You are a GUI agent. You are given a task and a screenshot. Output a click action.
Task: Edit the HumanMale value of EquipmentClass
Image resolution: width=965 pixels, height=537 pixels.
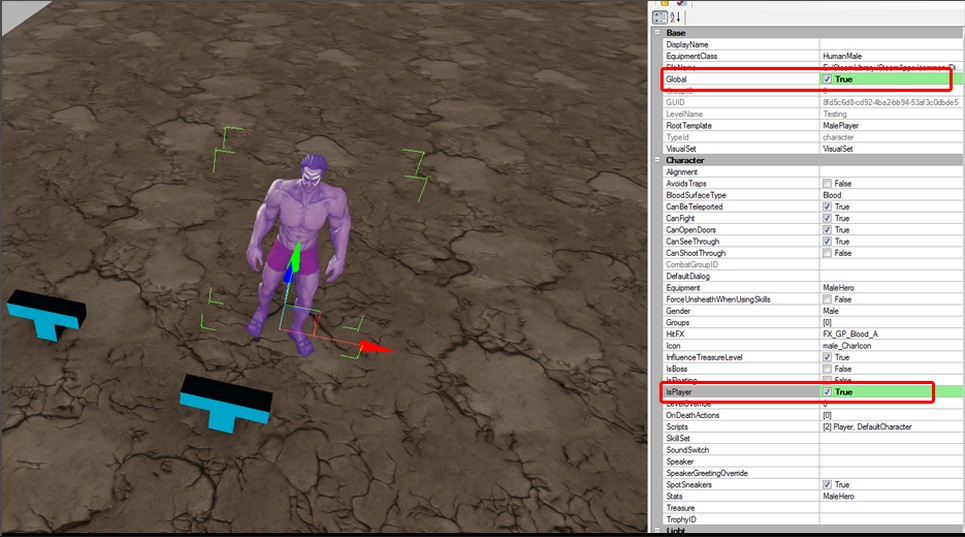click(x=843, y=56)
